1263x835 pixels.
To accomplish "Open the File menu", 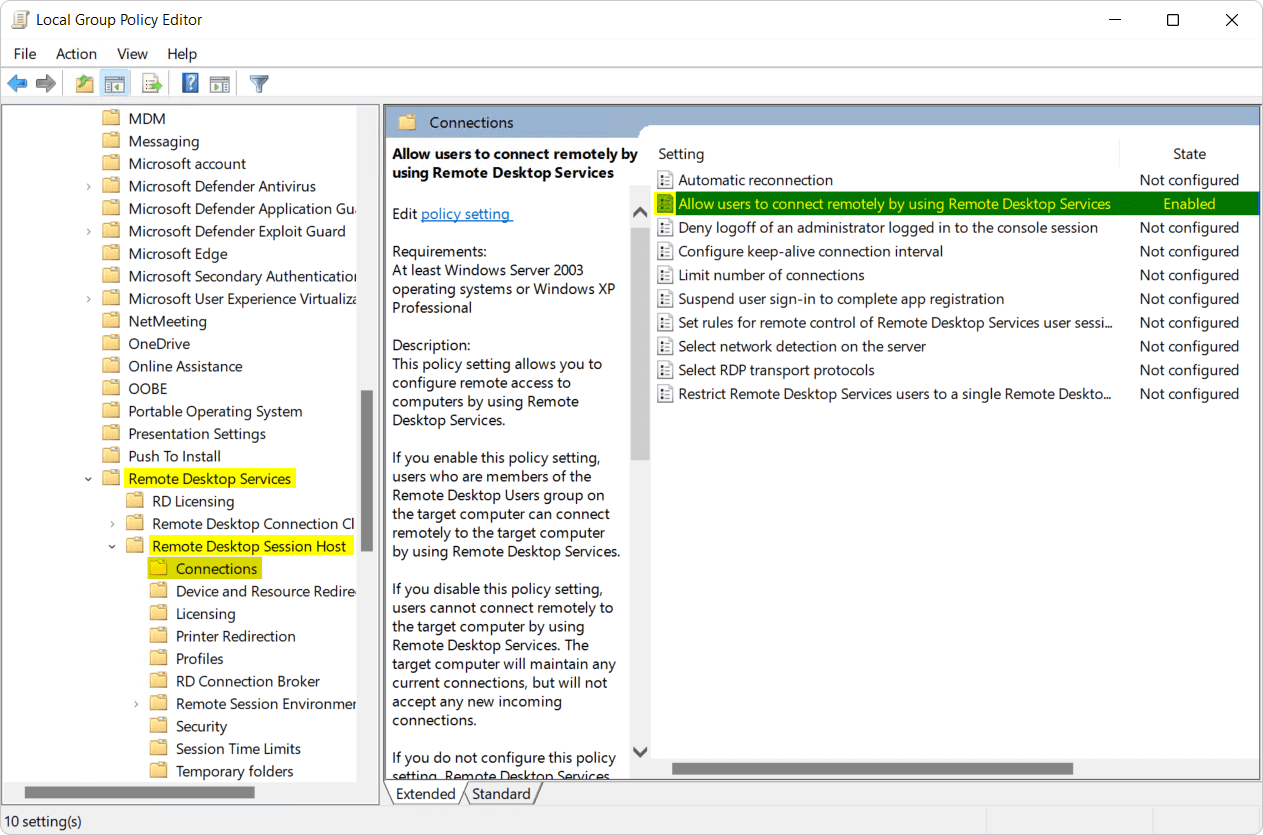I will [25, 54].
